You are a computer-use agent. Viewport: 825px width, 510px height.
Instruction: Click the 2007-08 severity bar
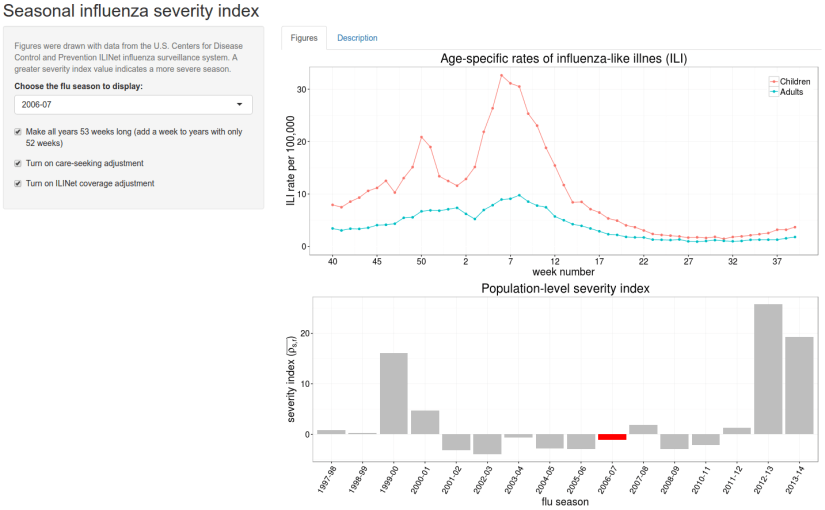pyautogui.click(x=643, y=430)
